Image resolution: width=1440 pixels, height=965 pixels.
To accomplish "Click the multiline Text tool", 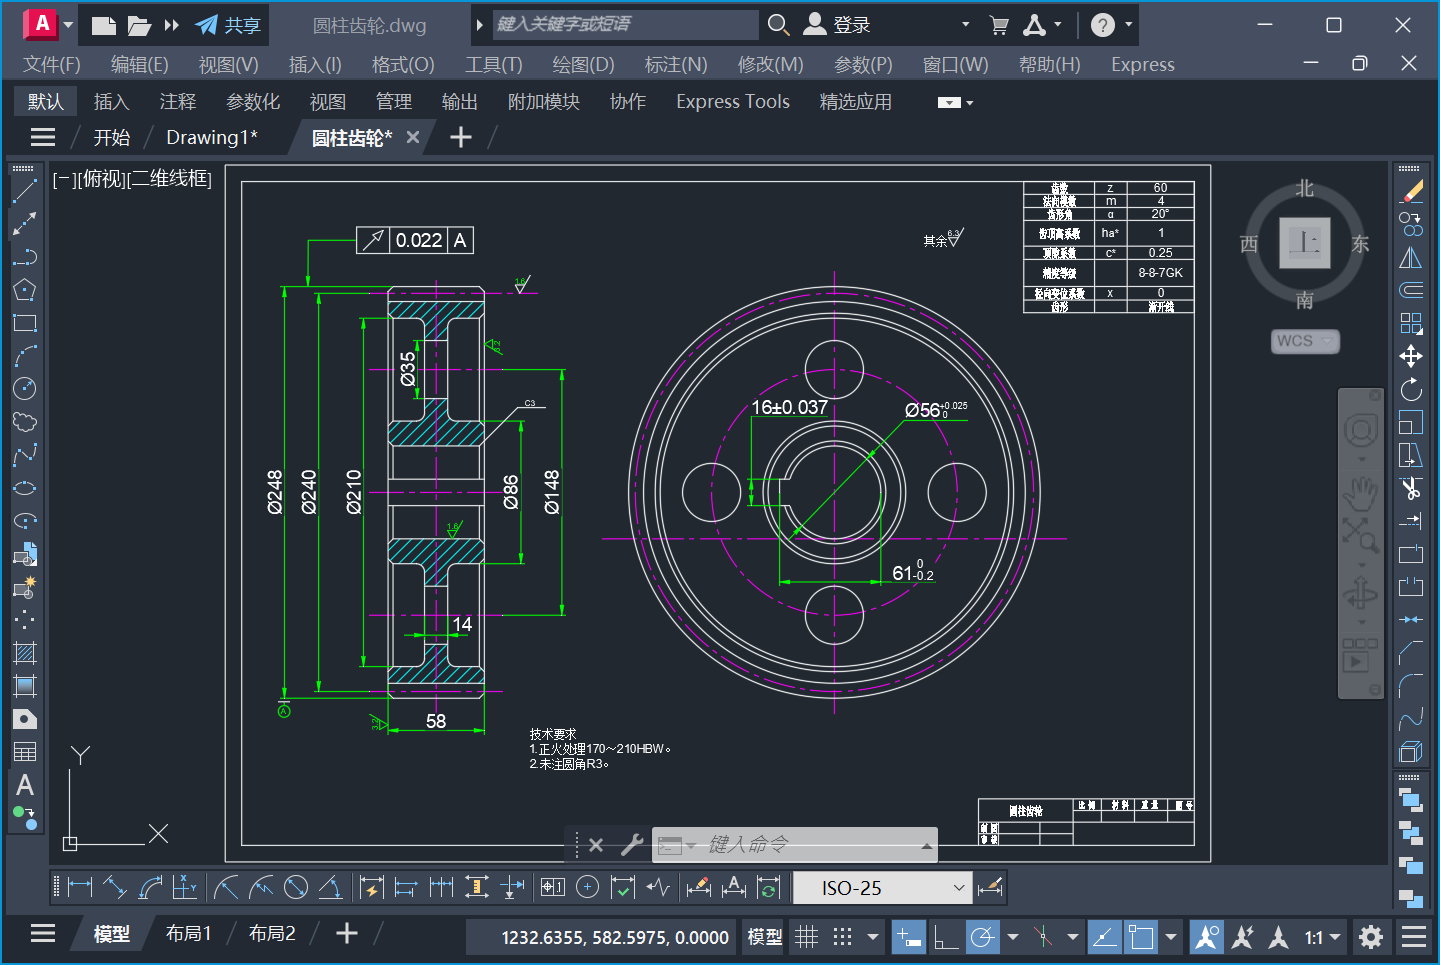I will (24, 785).
